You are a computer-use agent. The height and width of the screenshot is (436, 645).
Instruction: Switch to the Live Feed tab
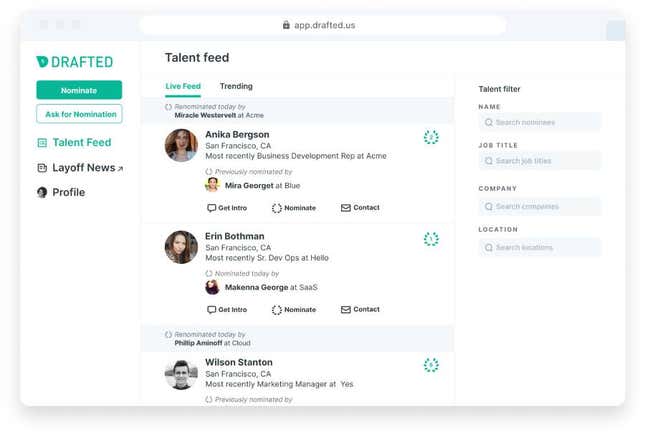point(183,86)
